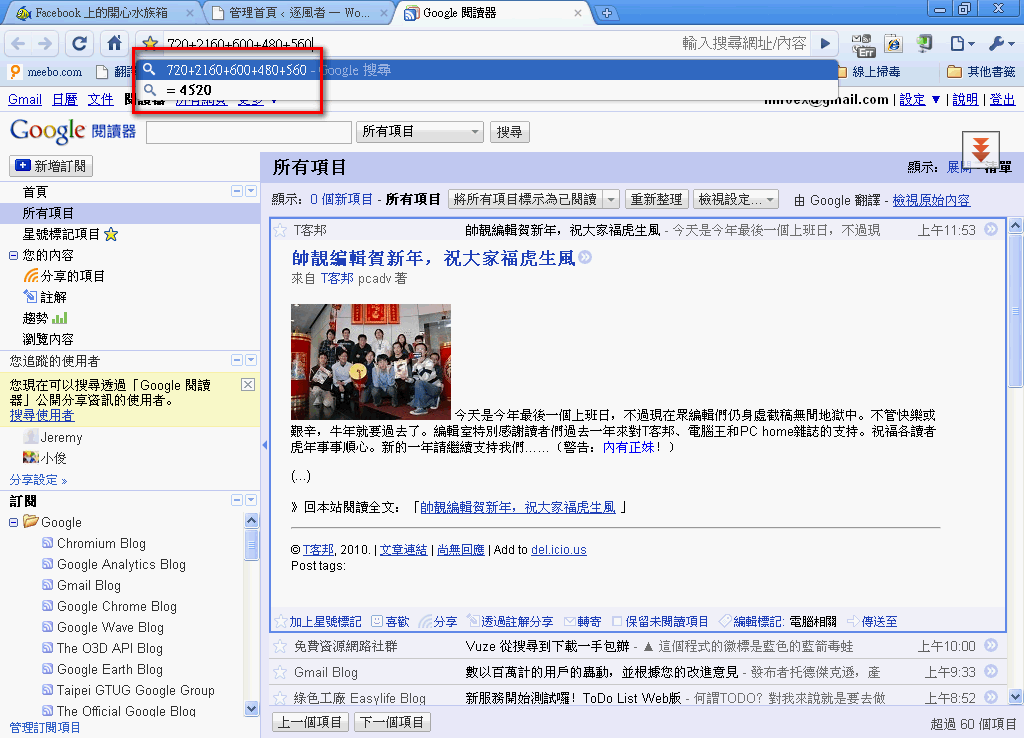
Task: Open 分享設定 sharing settings
Action: click(x=38, y=480)
